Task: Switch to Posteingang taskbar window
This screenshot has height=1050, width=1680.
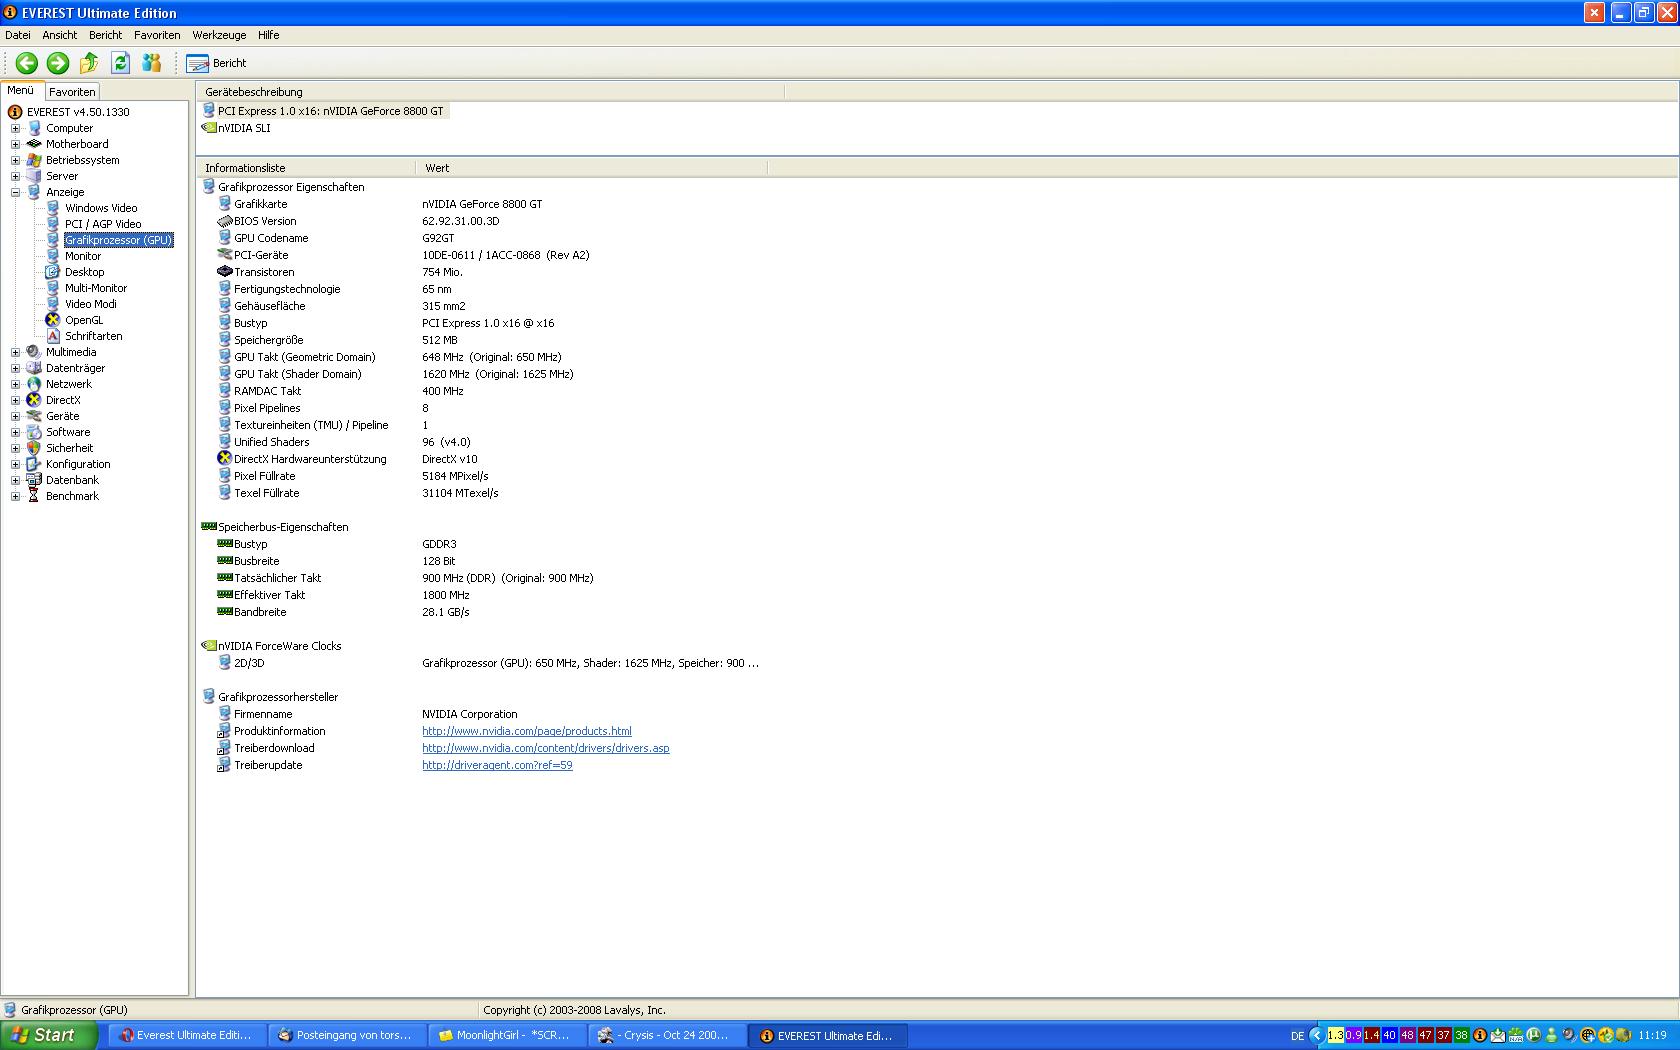Action: pos(347,1035)
